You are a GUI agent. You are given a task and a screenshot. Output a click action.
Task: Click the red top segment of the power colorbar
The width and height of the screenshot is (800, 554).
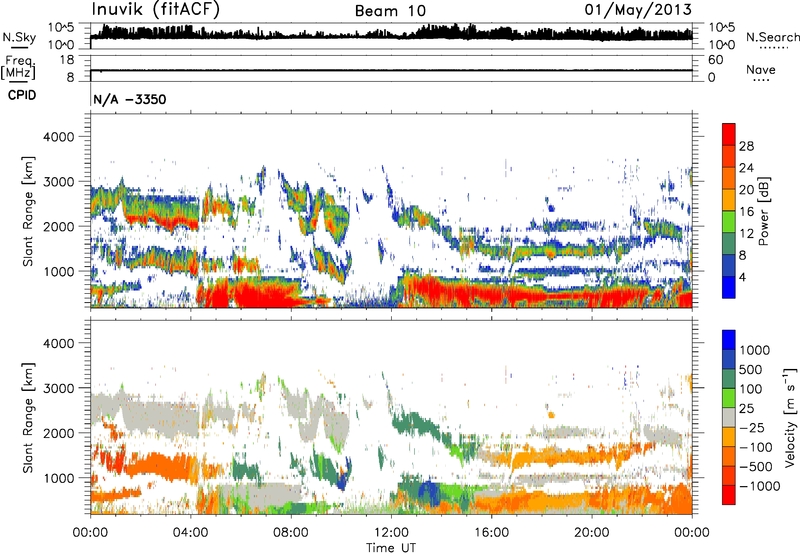(x=729, y=134)
